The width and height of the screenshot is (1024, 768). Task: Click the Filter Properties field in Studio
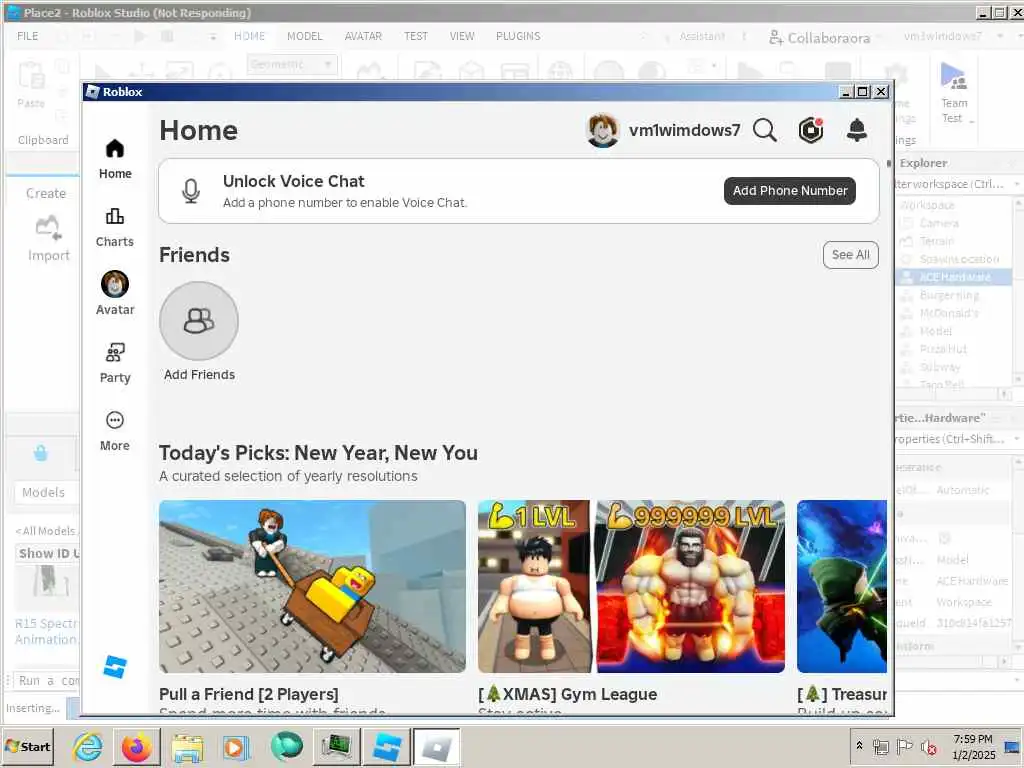coord(952,439)
